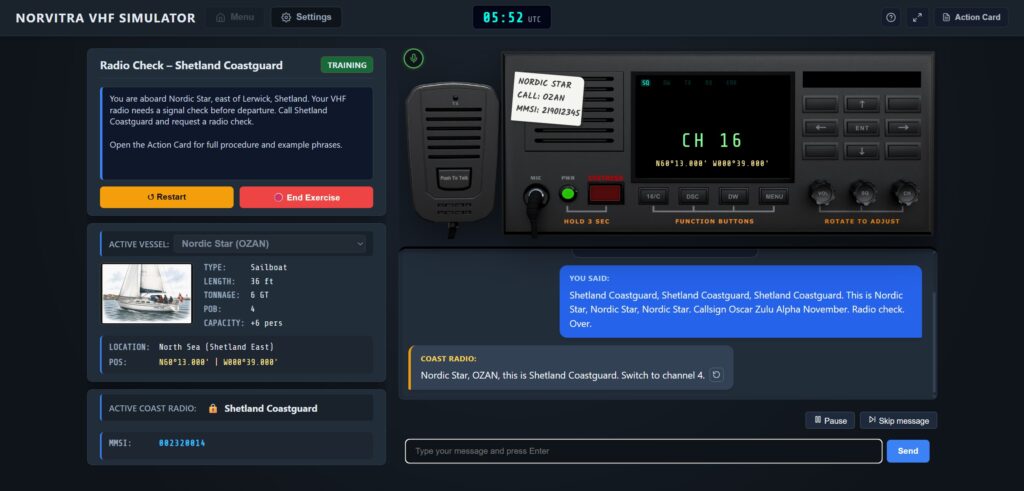Click the microphone indicator icon
The width and height of the screenshot is (1024, 491).
tap(413, 59)
